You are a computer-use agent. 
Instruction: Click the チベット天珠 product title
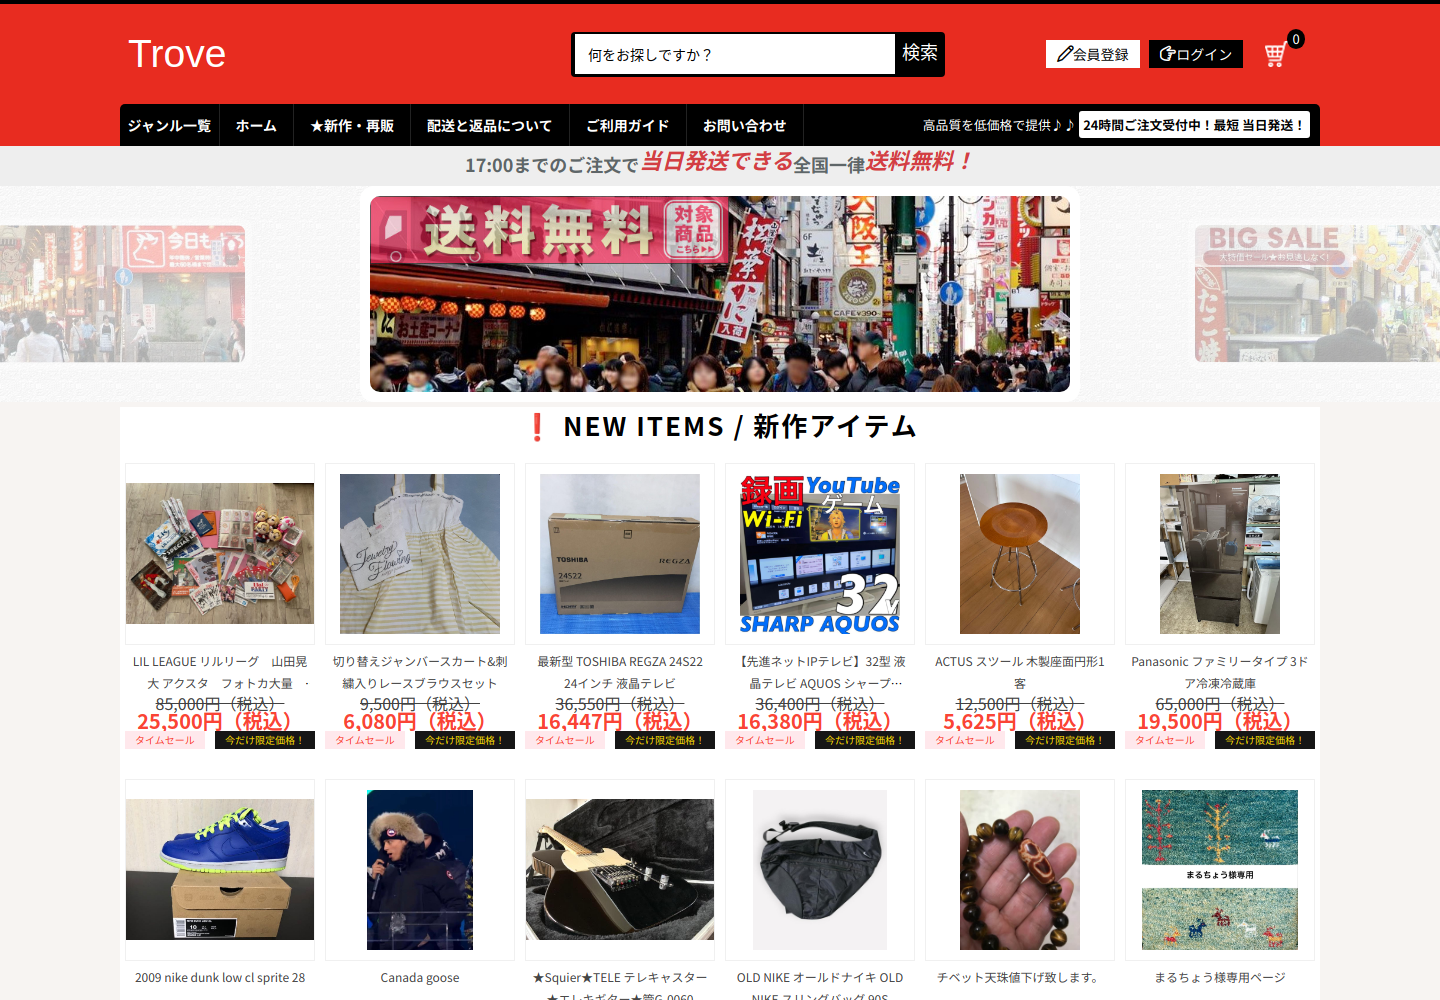point(1020,978)
